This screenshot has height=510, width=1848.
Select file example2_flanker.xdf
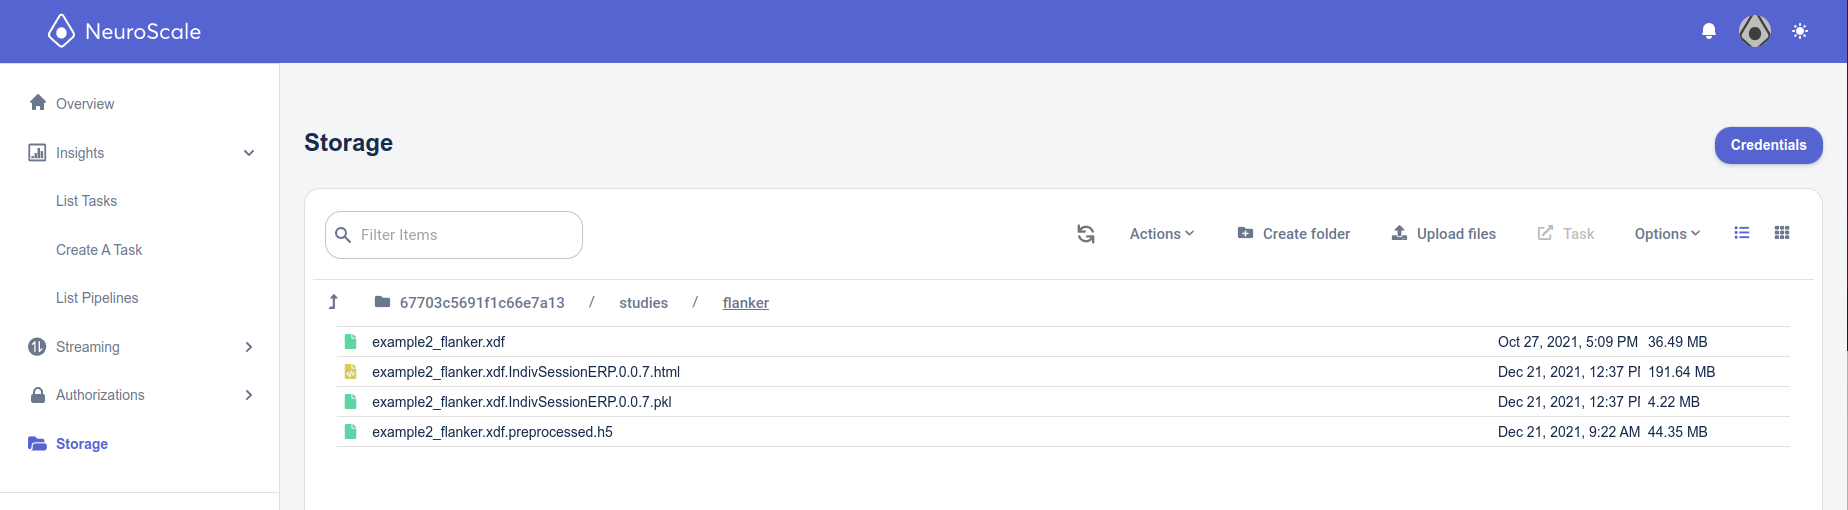click(x=438, y=342)
